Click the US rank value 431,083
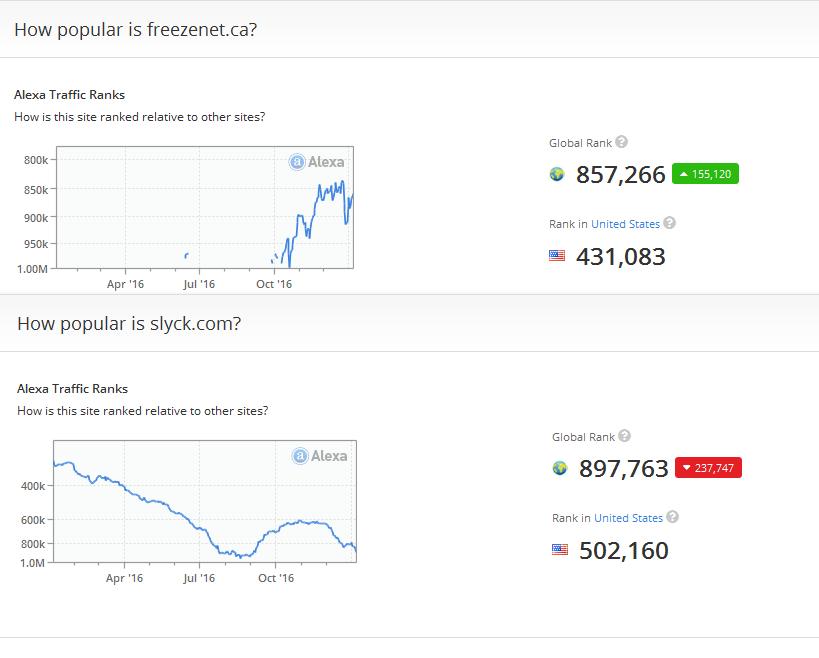Screen dimensions: 819x658 pos(621,257)
